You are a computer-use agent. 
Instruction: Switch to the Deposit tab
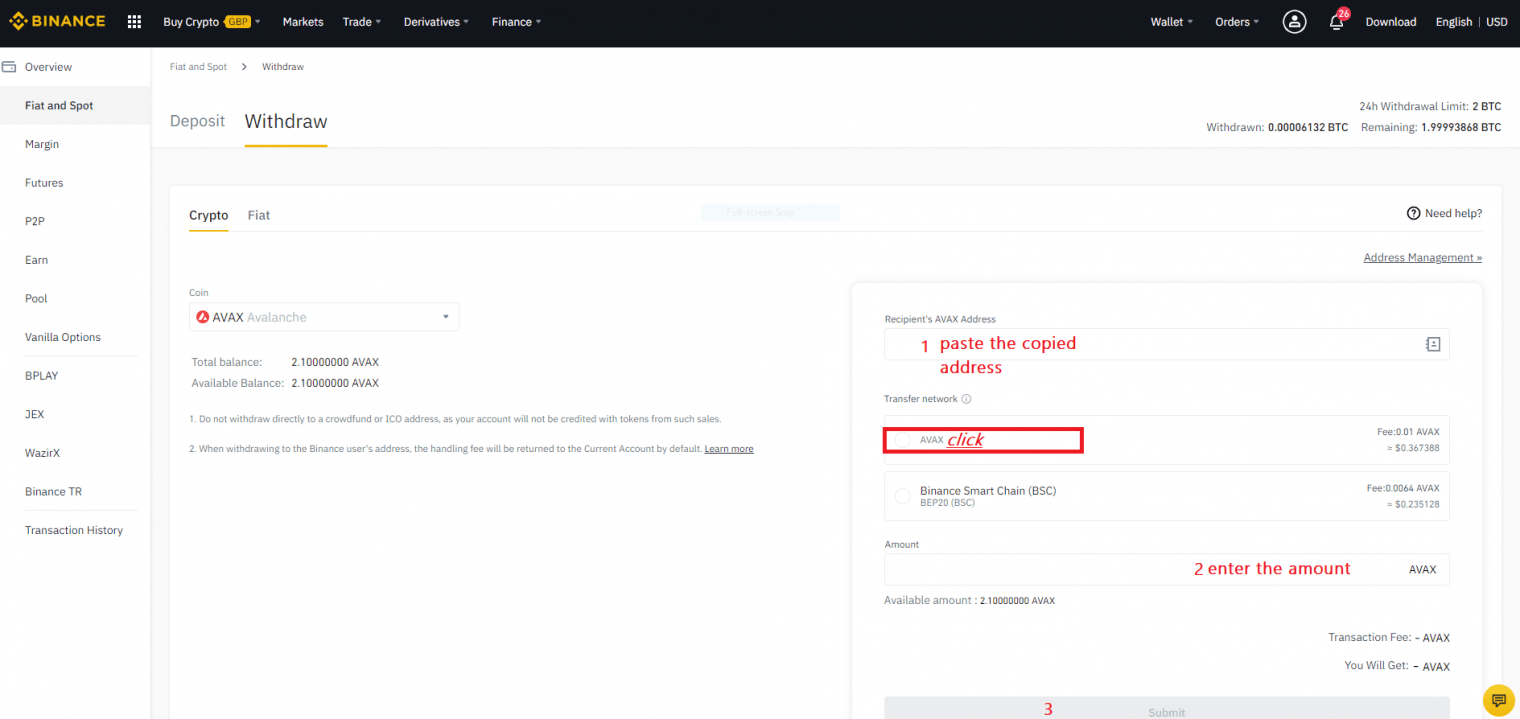click(x=197, y=120)
